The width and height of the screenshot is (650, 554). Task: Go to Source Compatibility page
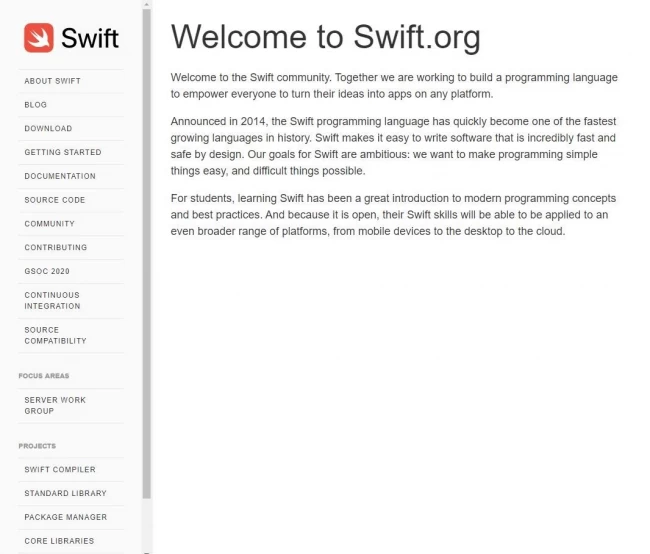coord(56,335)
